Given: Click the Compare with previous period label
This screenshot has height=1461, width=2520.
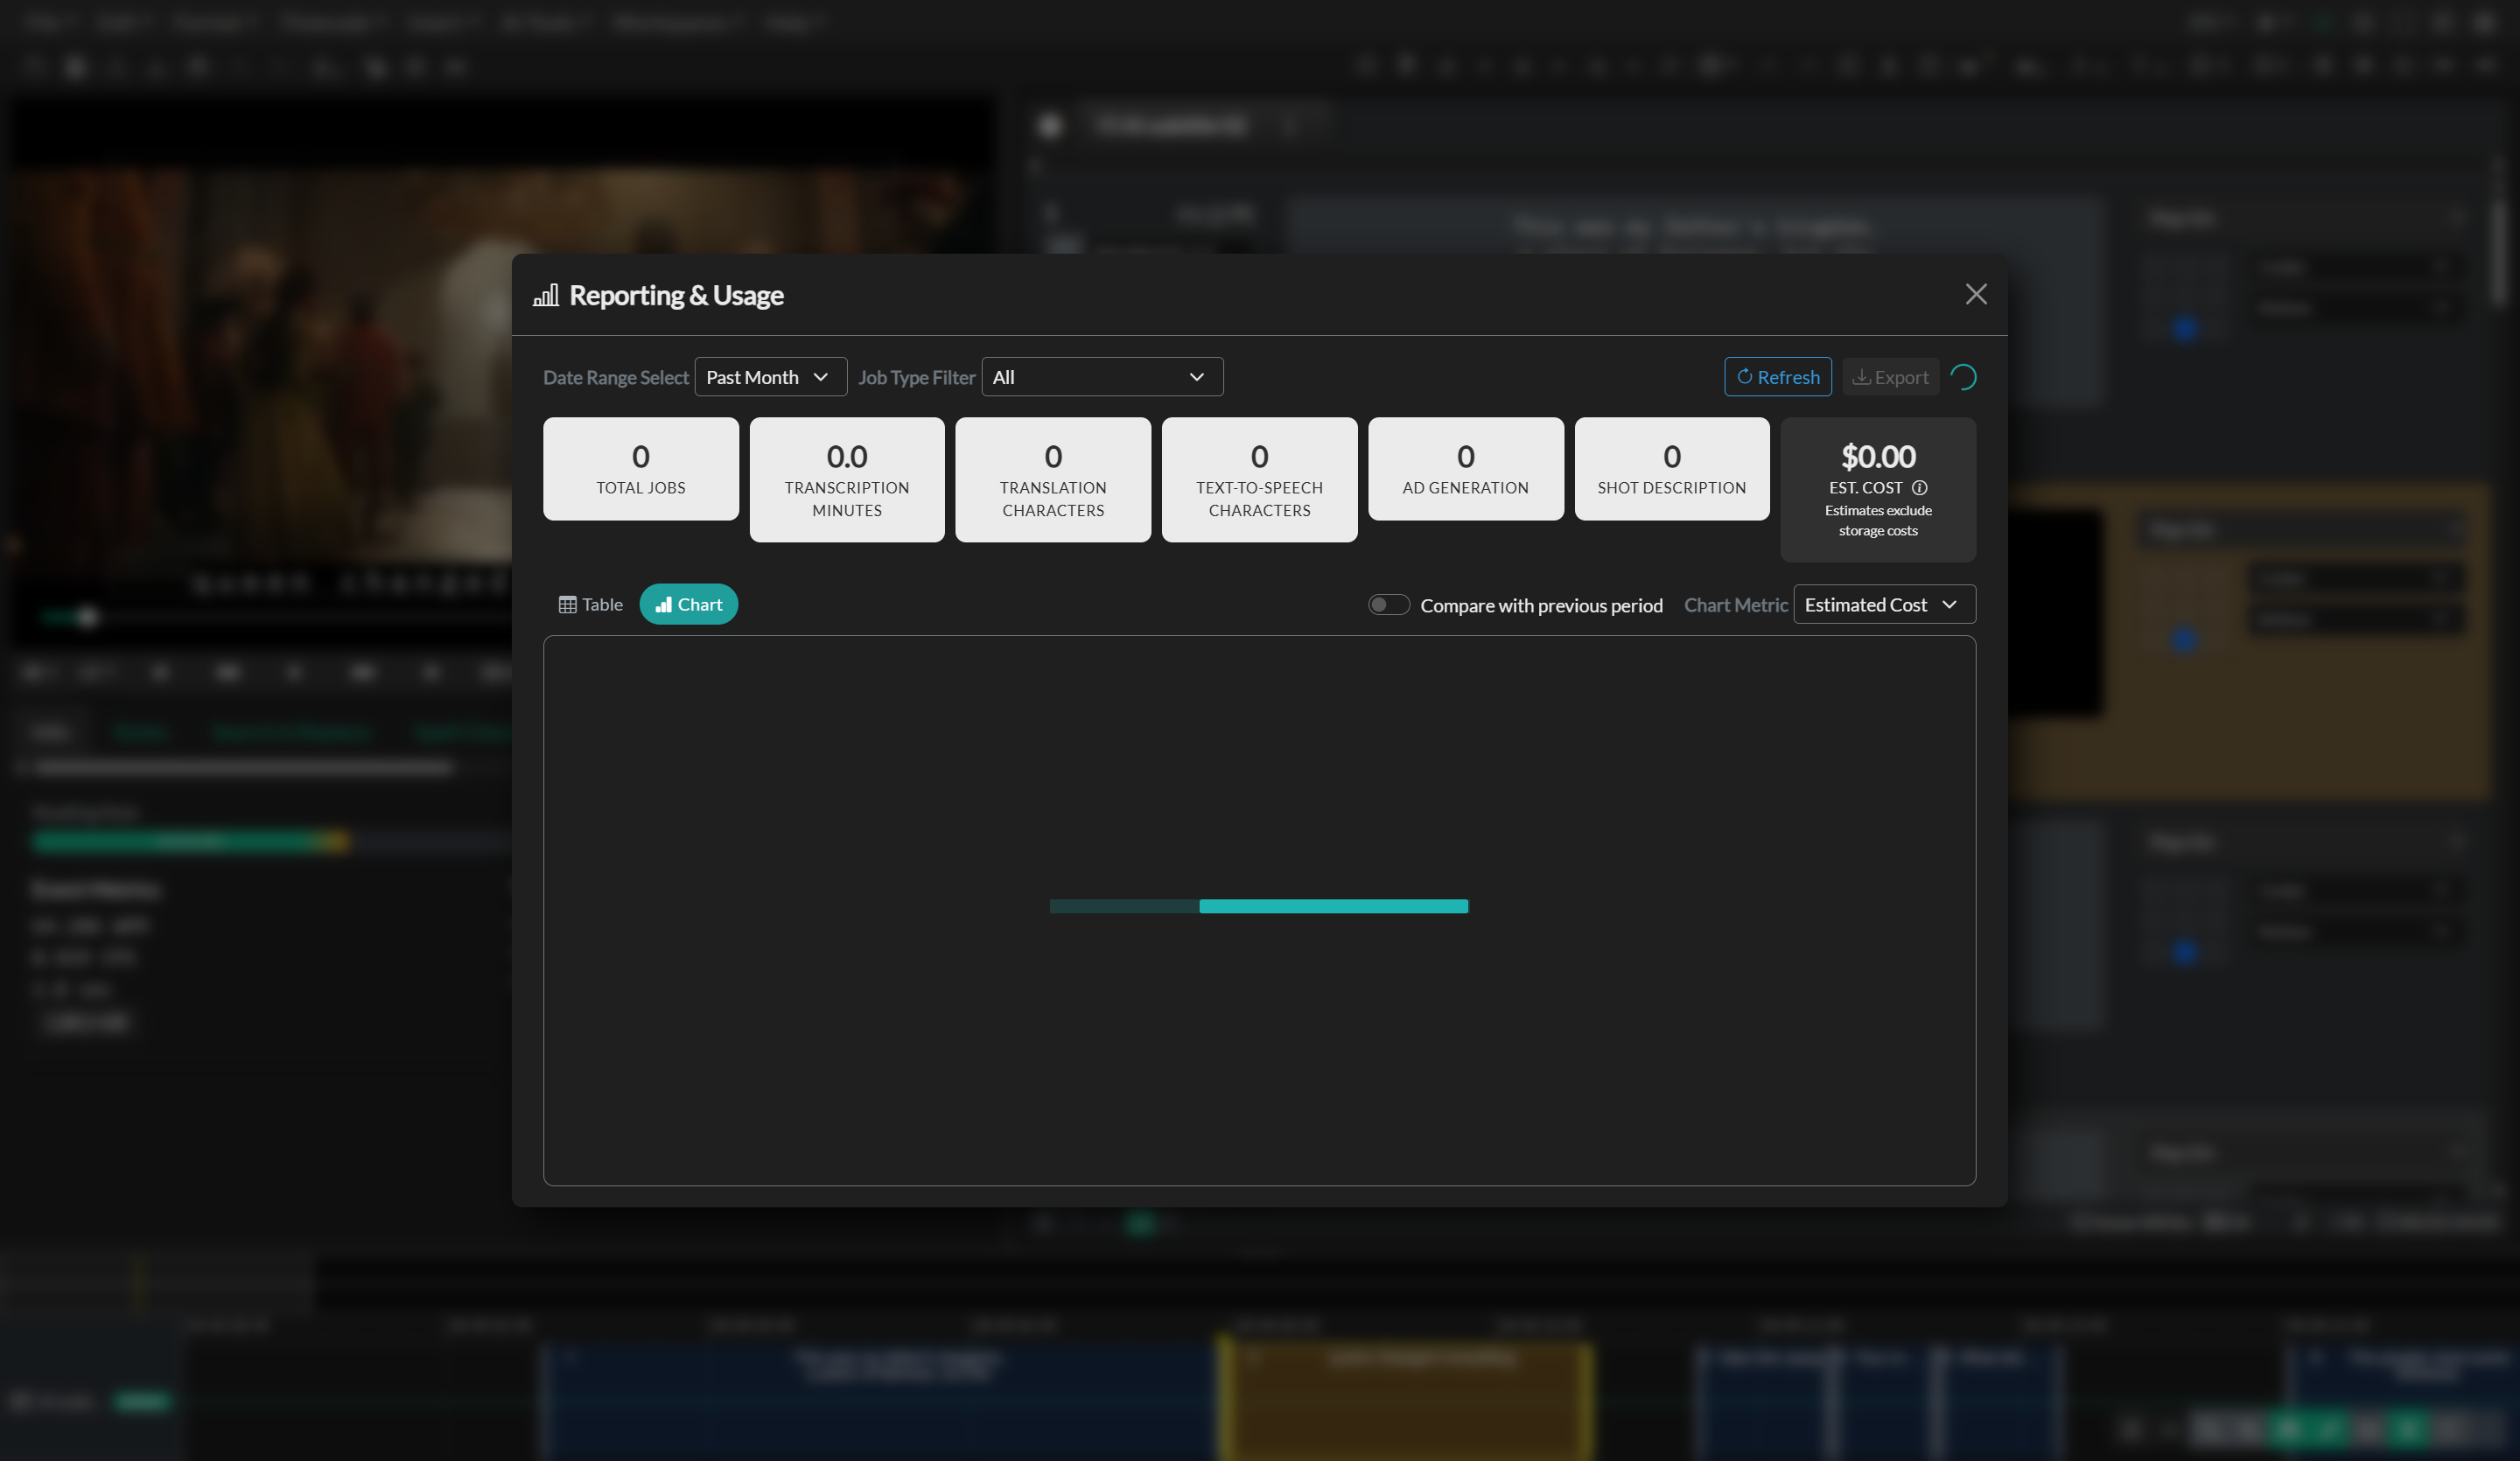Looking at the screenshot, I should click(1541, 605).
